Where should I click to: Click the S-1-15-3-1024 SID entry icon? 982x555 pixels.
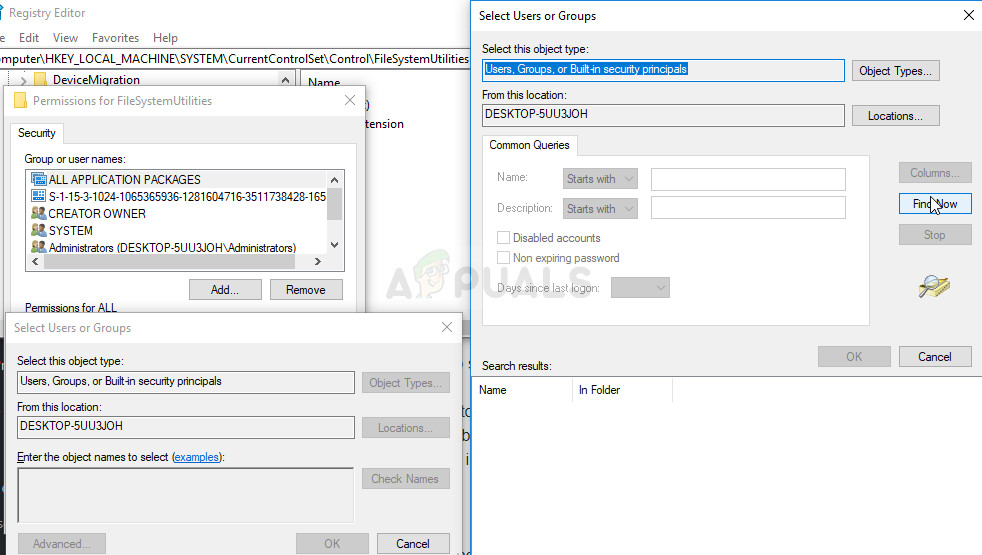39,196
